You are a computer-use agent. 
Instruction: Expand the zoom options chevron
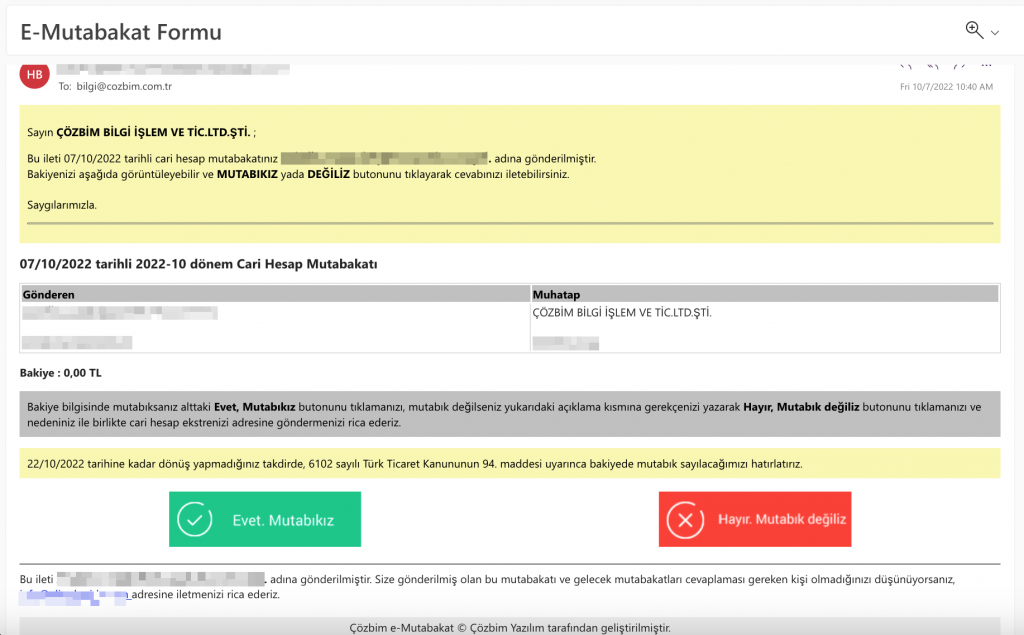tap(995, 34)
